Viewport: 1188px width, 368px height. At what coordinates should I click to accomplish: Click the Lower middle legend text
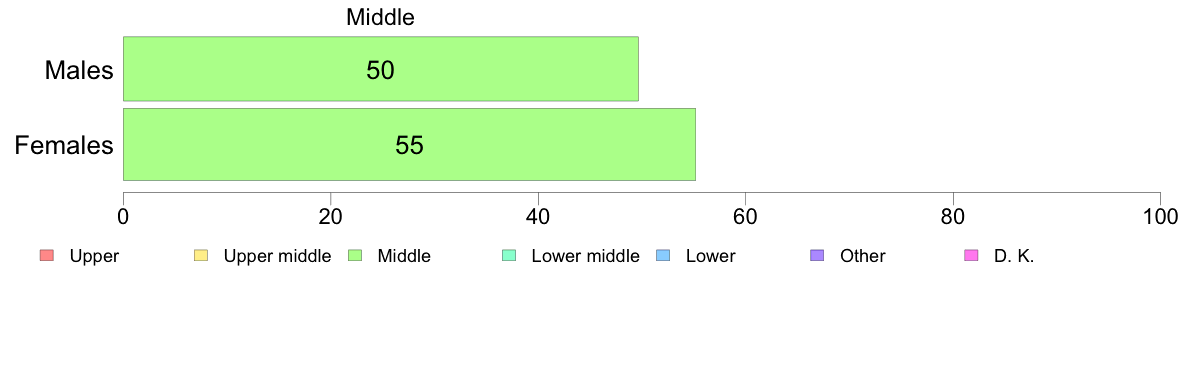point(586,256)
